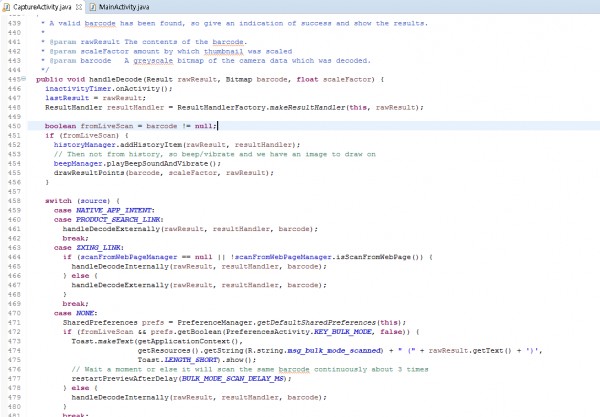This screenshot has height=417, width=600.
Task: Click handleDecodeExternally call on line 461
Action: 111,229
